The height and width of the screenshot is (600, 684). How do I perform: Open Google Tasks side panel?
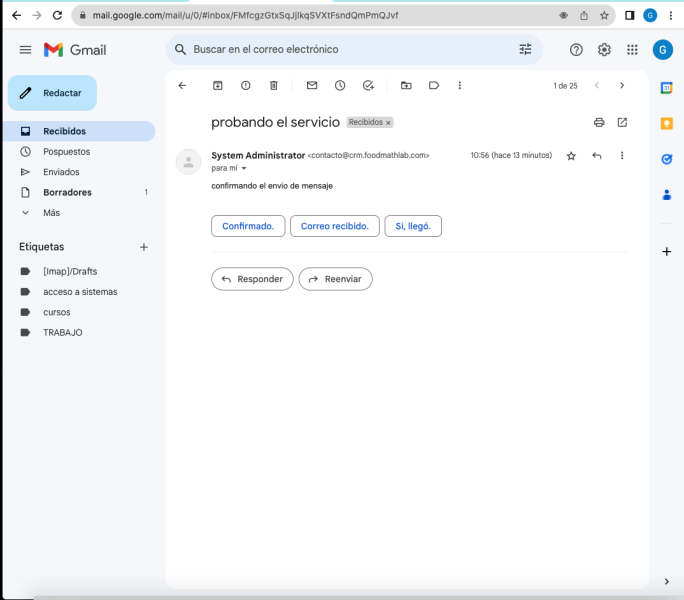[666, 159]
